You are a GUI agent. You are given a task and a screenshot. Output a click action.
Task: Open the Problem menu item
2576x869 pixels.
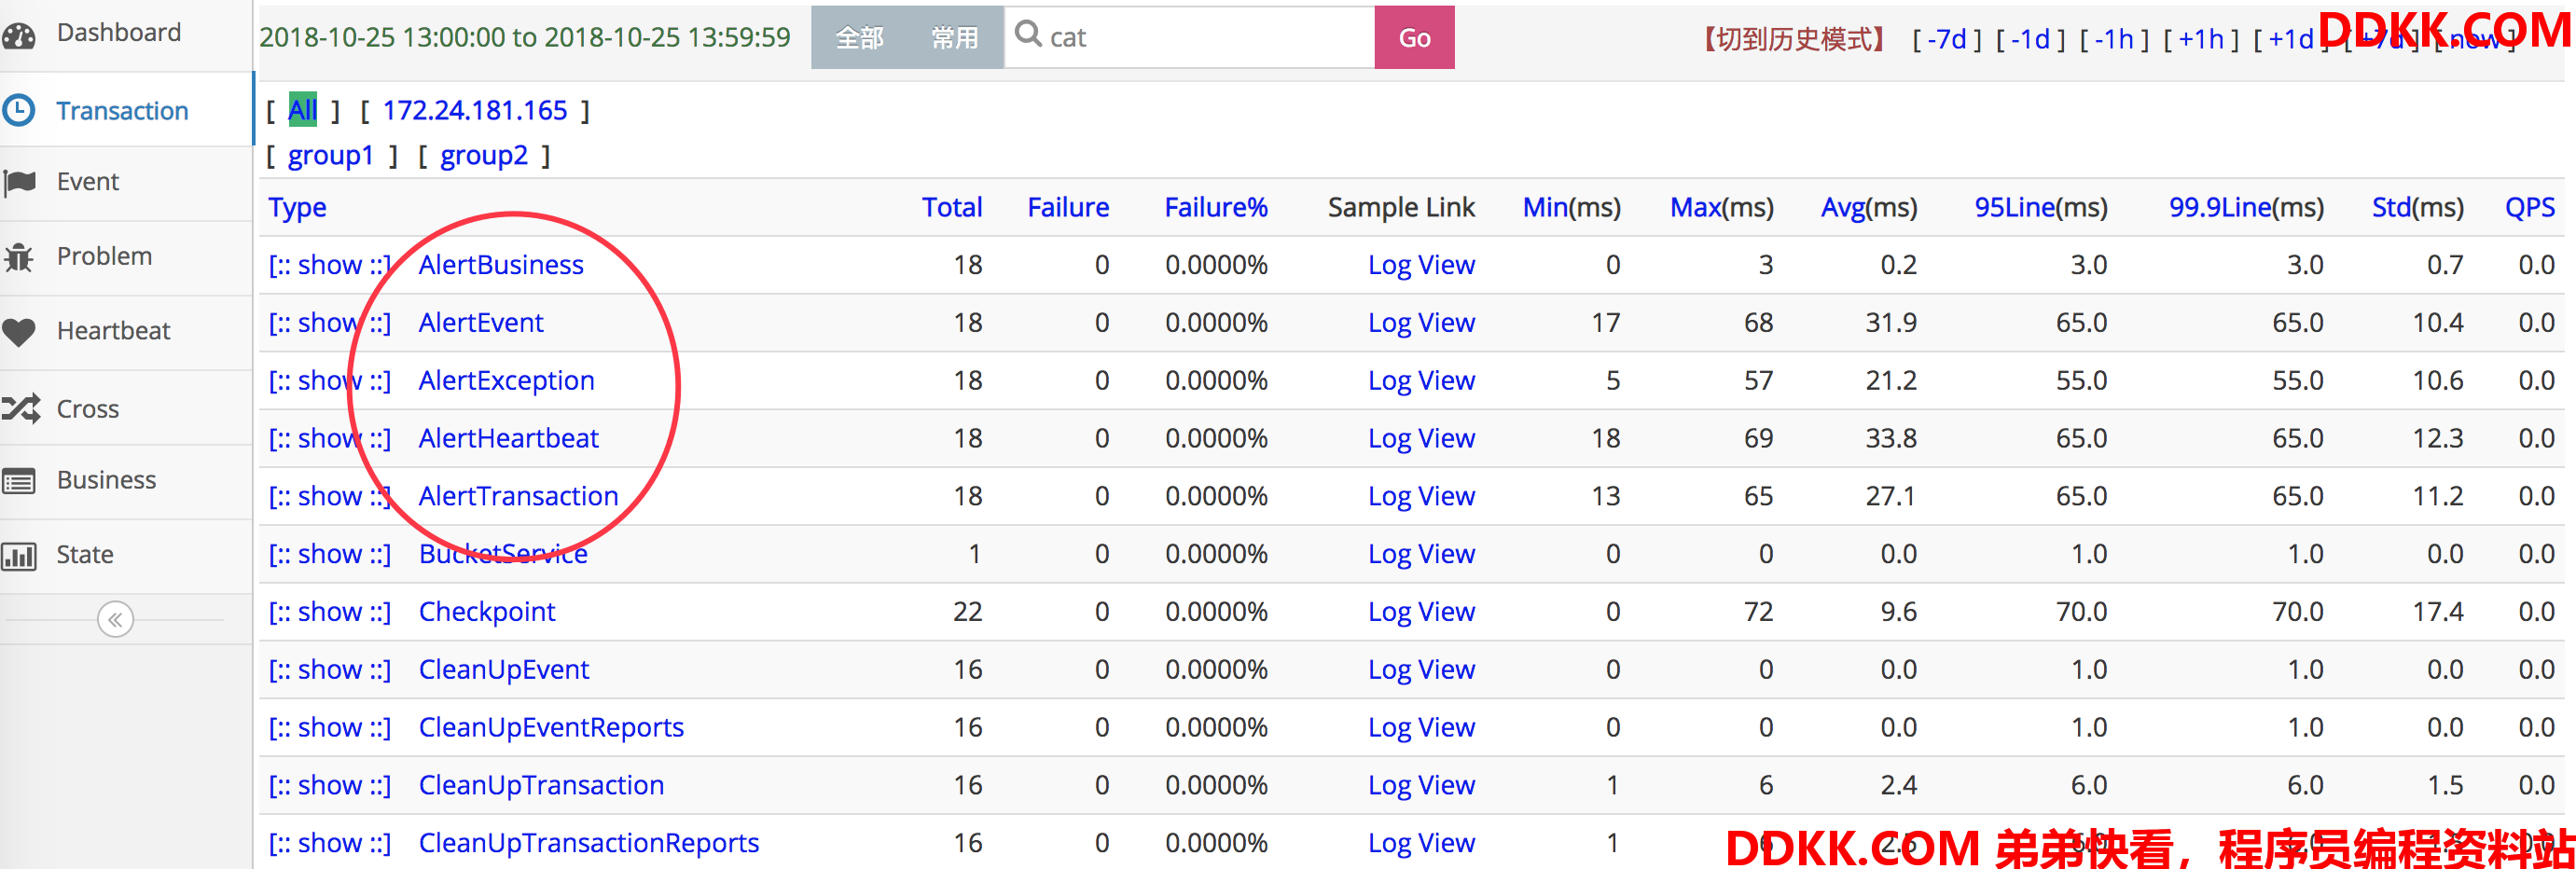[104, 256]
